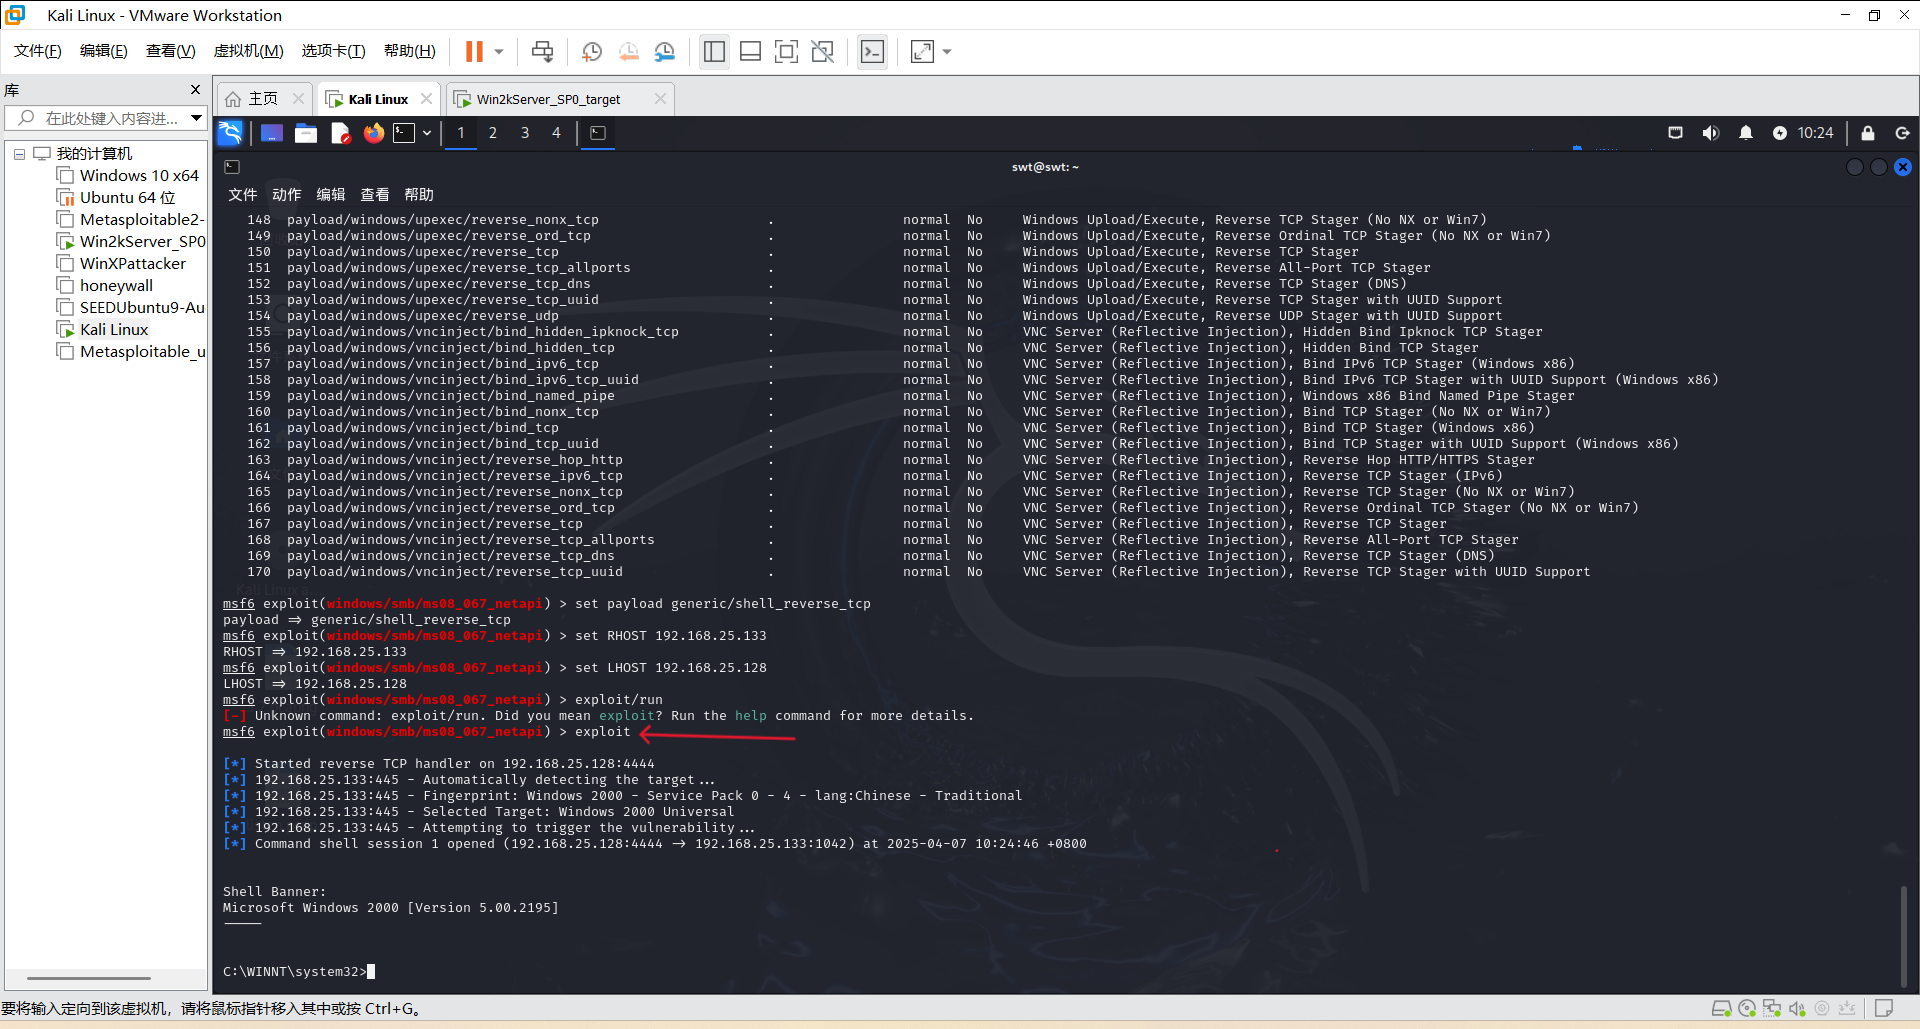Expand the library search filter dropdown

pos(197,118)
